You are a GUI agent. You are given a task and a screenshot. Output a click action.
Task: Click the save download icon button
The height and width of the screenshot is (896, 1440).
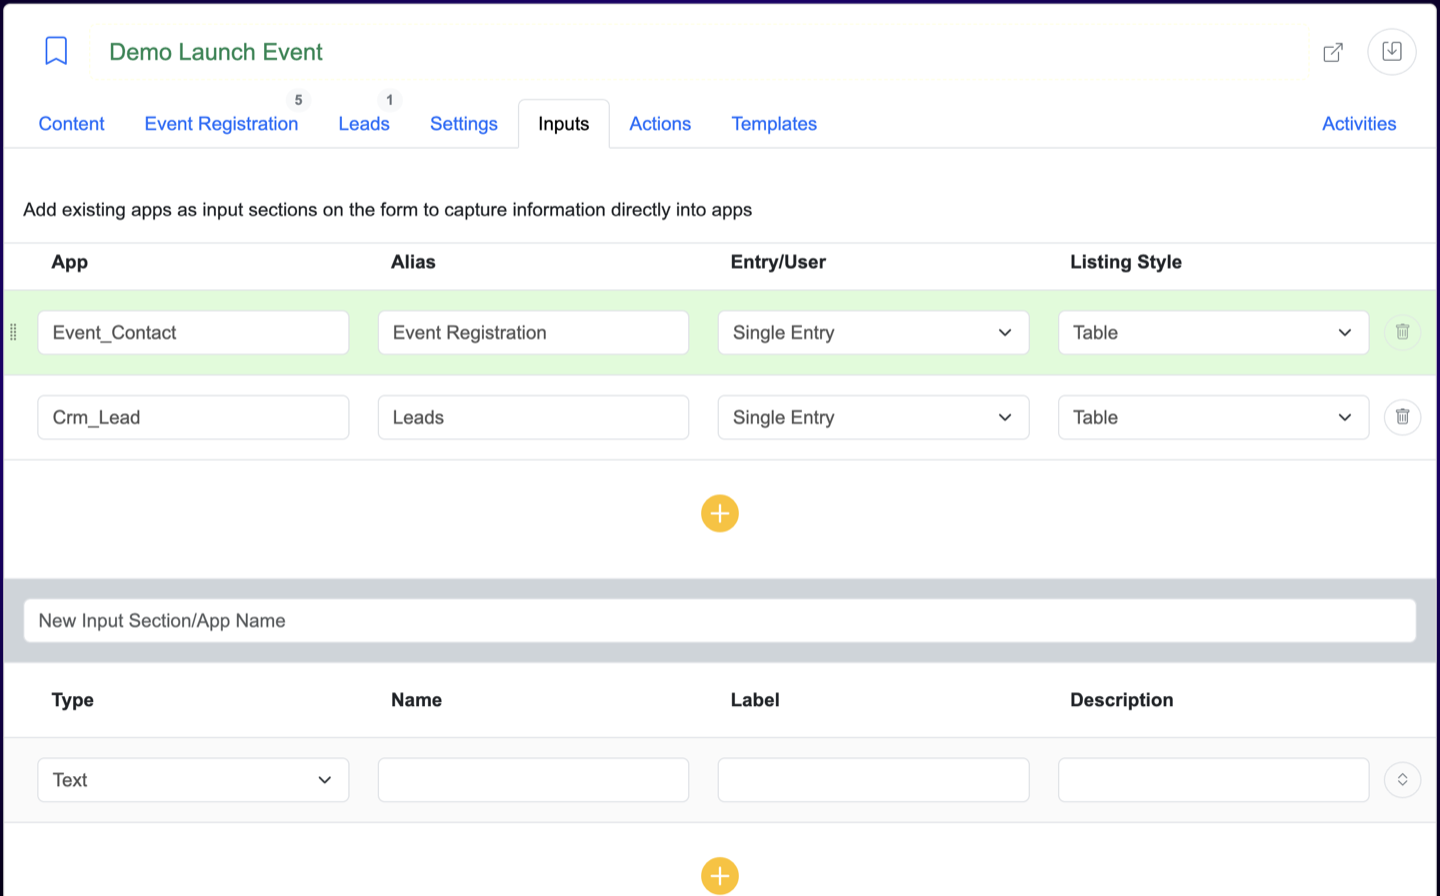pos(1391,51)
